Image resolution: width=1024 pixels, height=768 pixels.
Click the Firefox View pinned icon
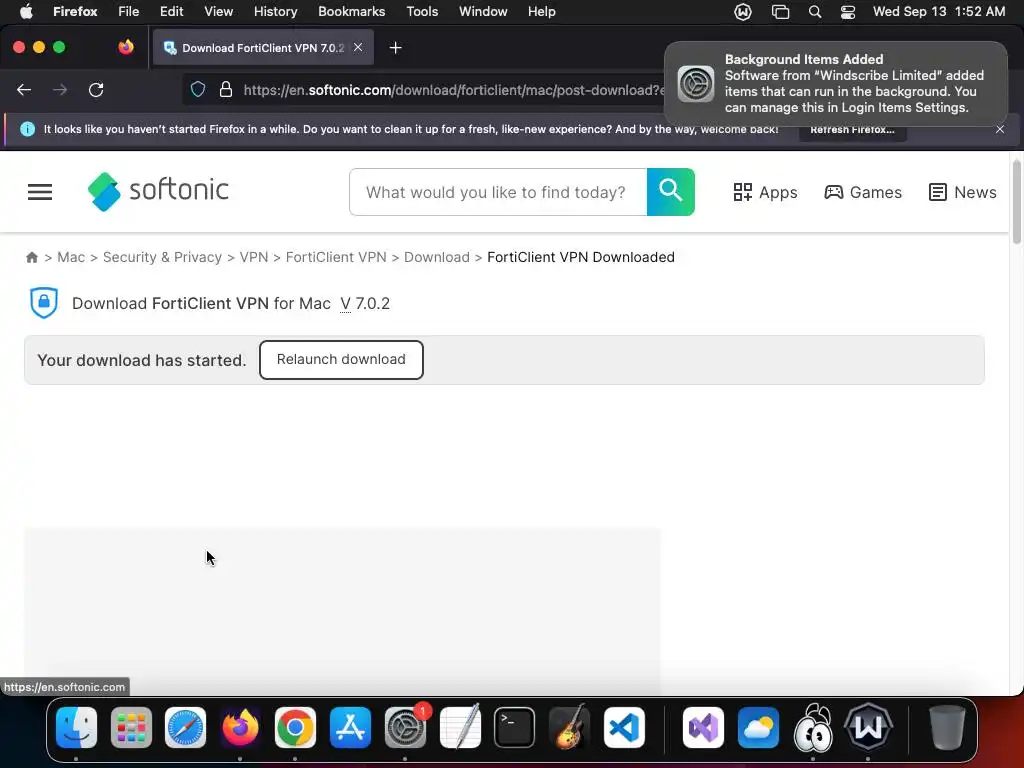coord(126,47)
